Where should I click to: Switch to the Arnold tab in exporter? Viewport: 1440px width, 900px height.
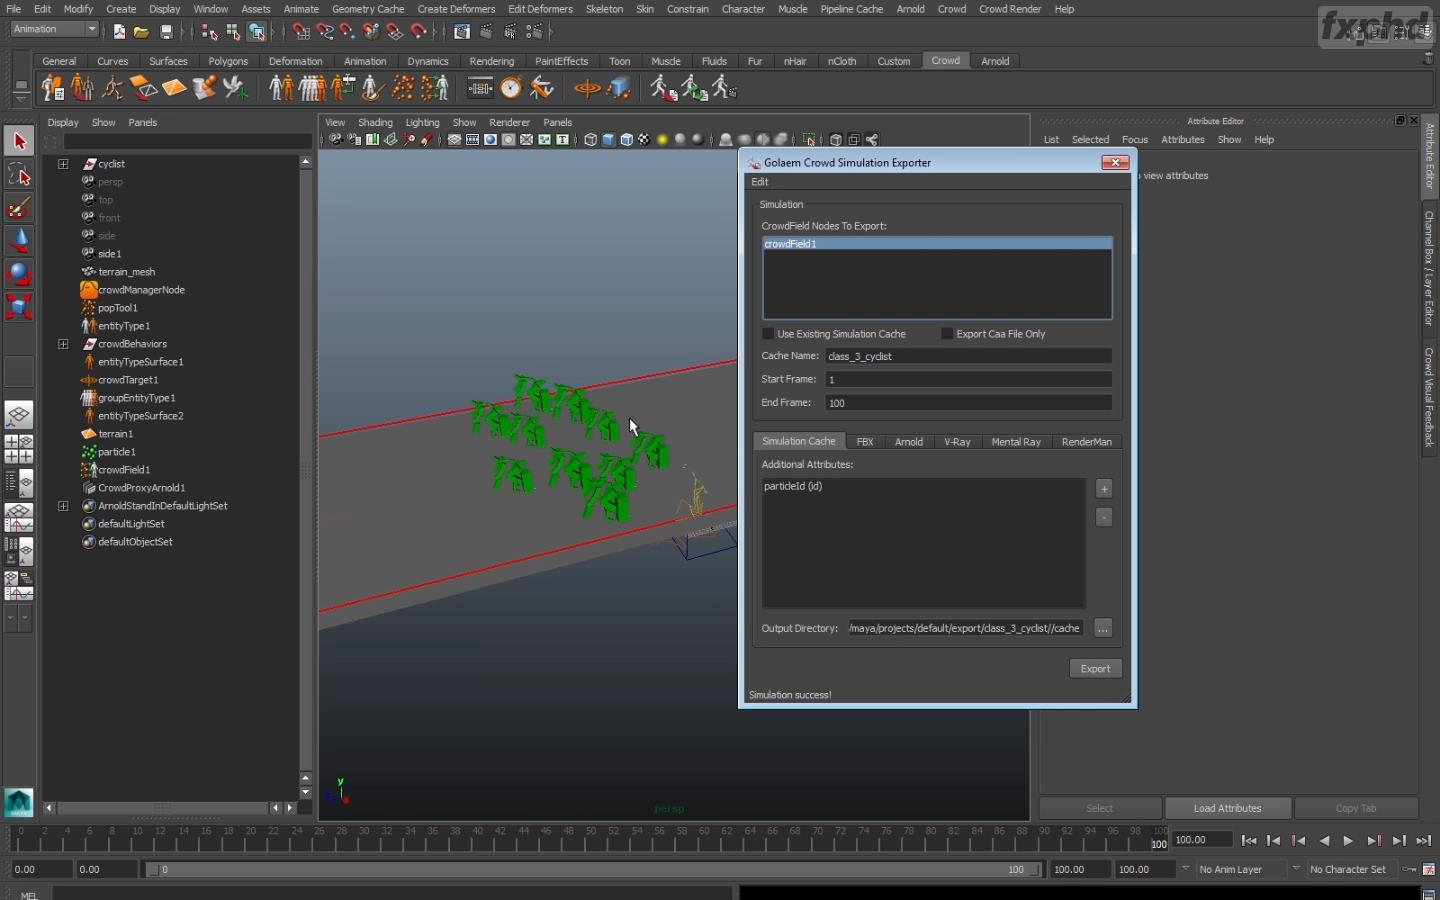coord(908,442)
